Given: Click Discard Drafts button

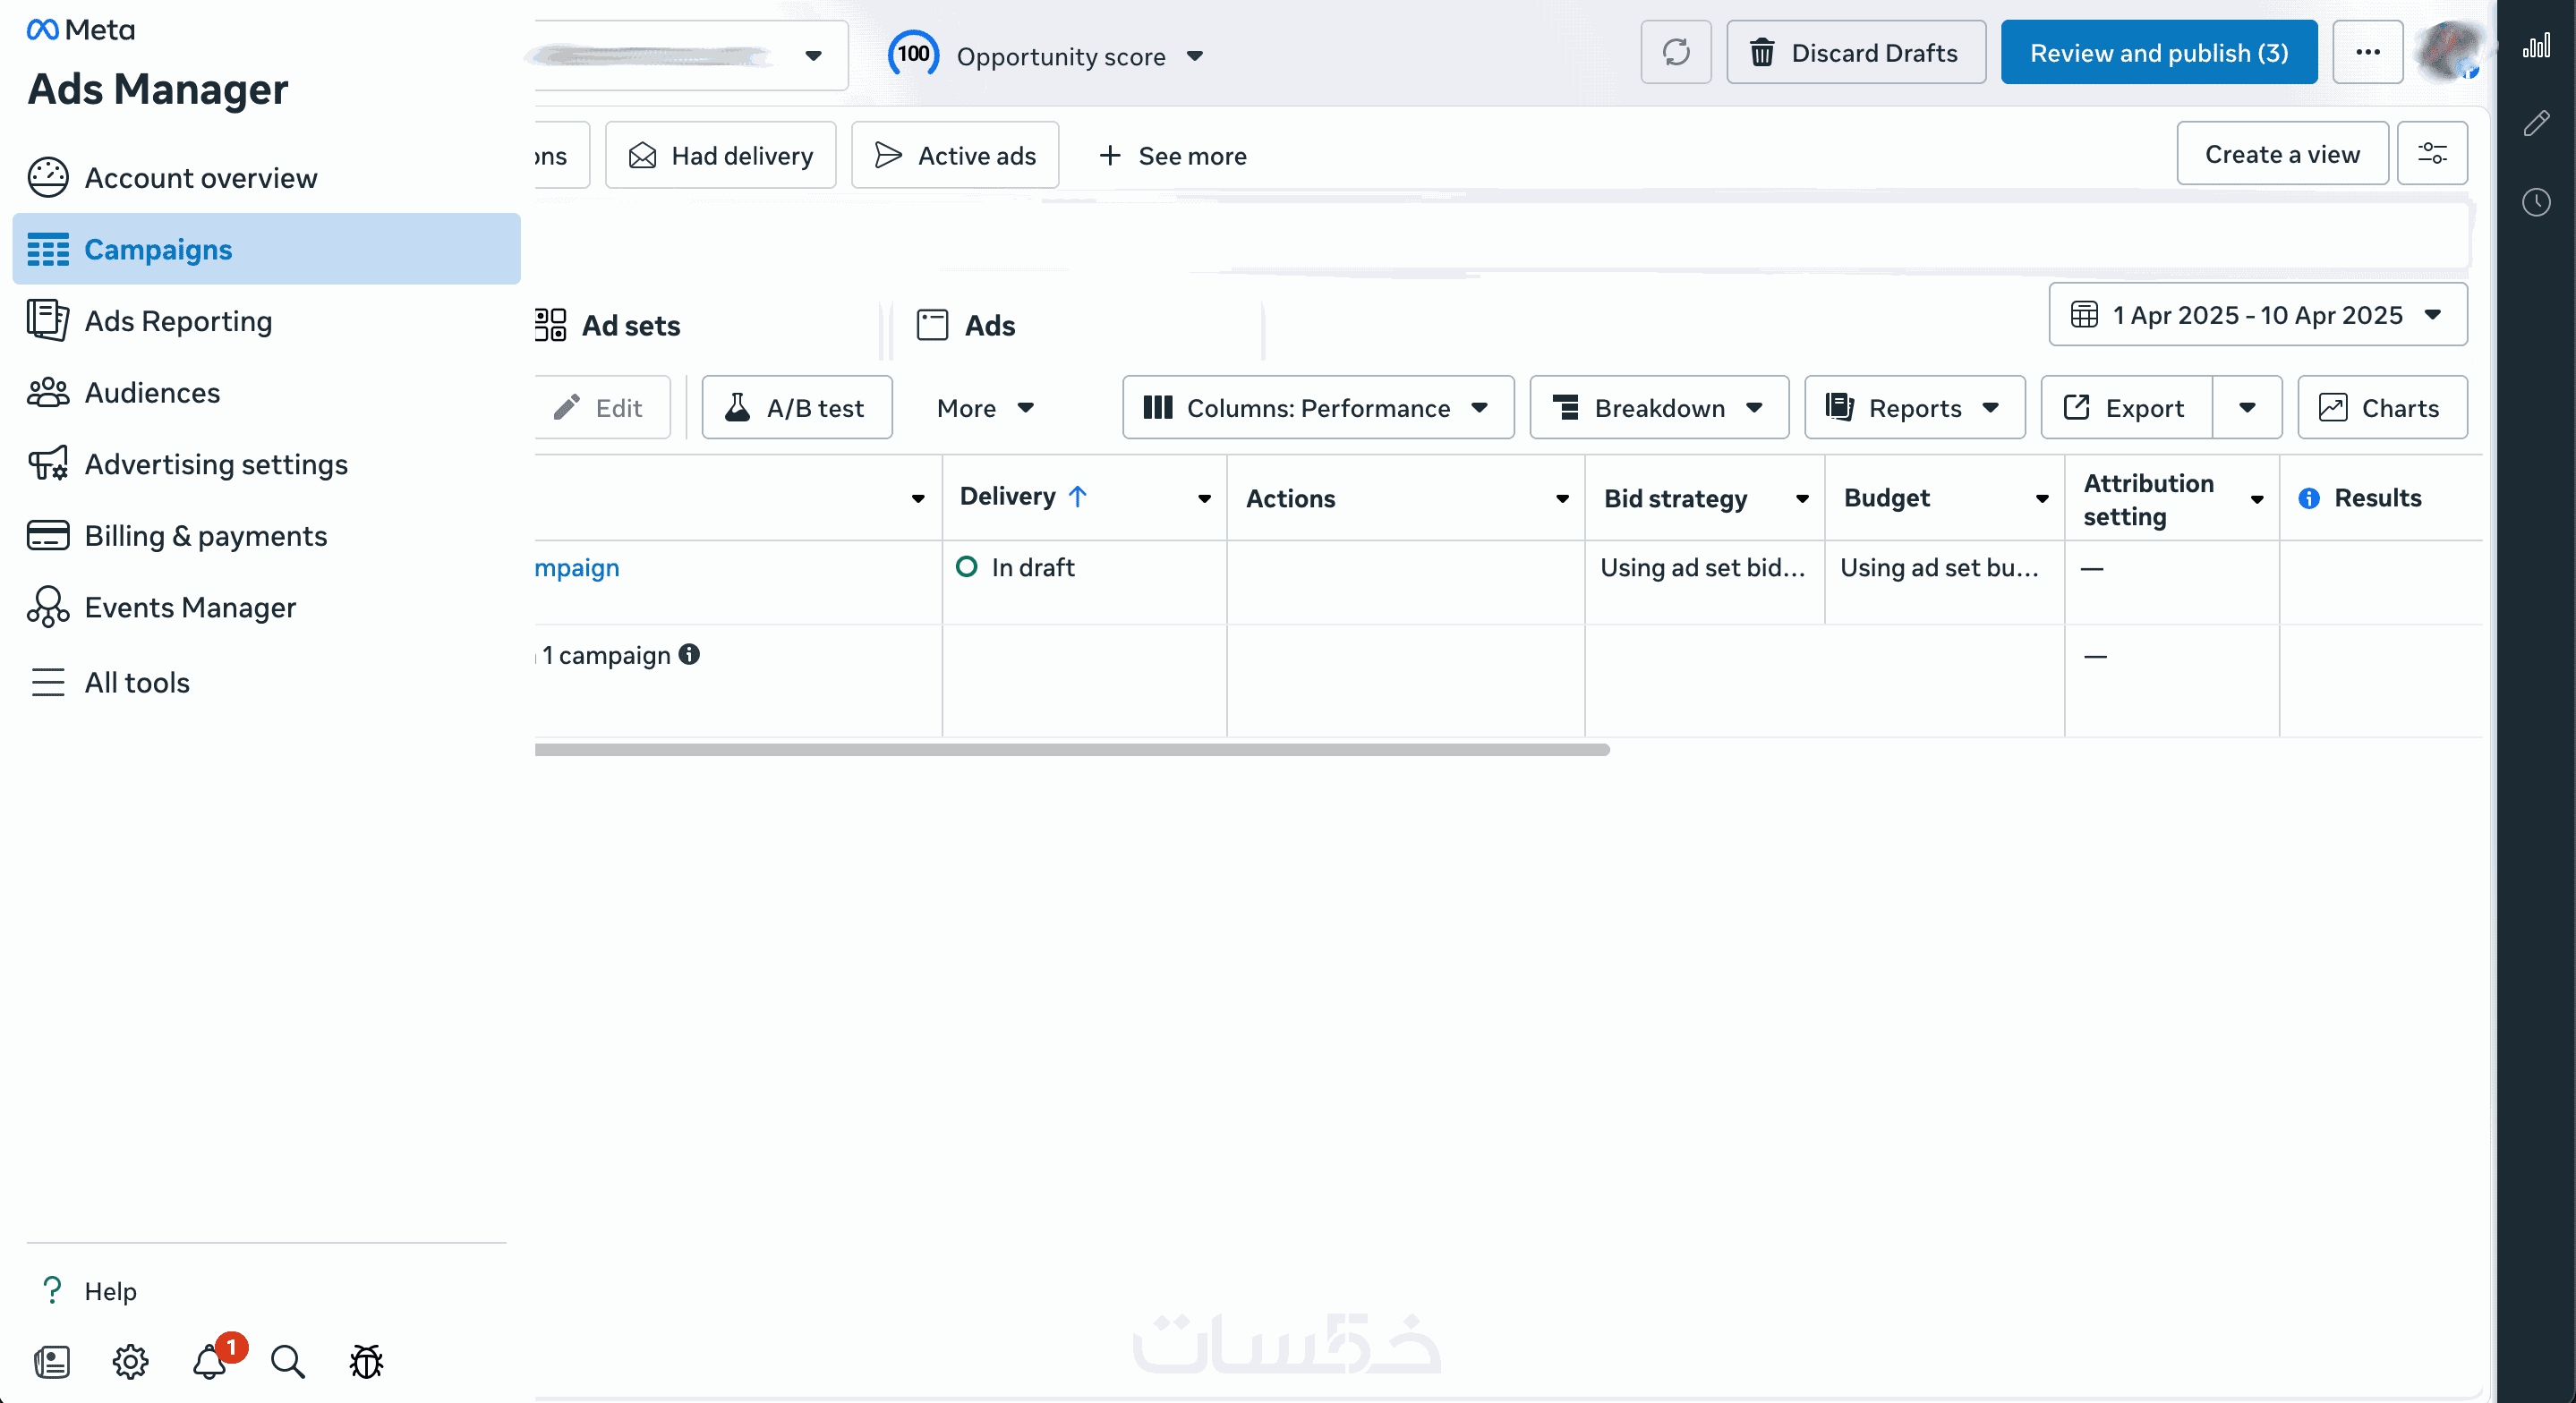Looking at the screenshot, I should 1855,53.
